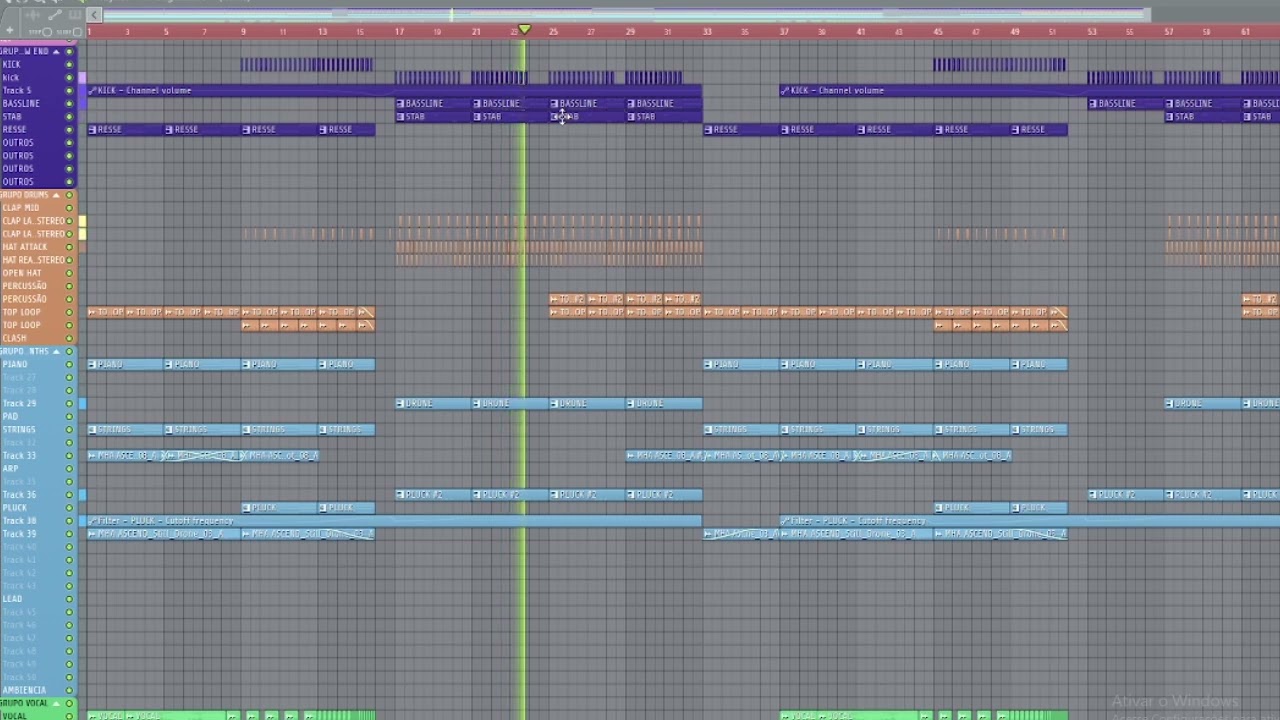The height and width of the screenshot is (720, 1280).
Task: Collapse the GRUP W END track group
Action: pyautogui.click(x=56, y=51)
